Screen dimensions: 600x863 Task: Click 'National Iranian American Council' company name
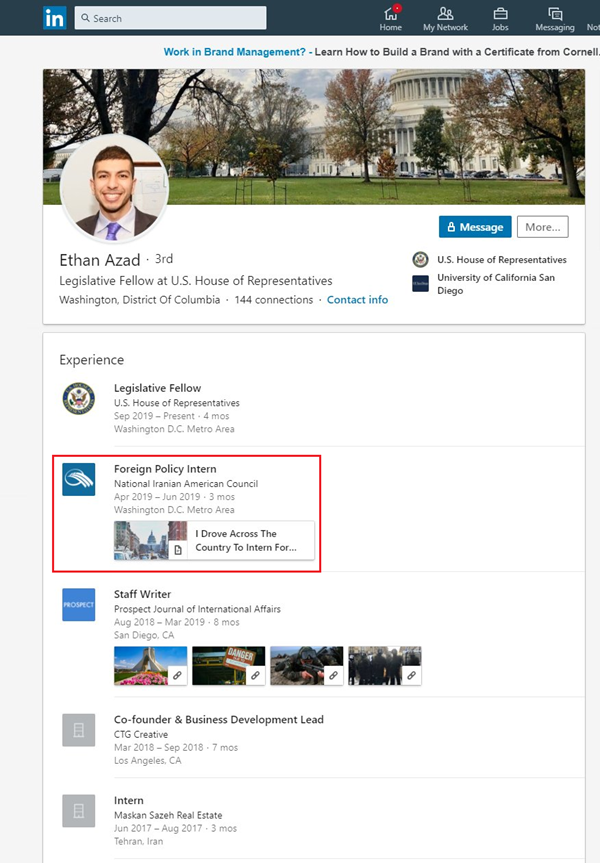[x=186, y=484]
